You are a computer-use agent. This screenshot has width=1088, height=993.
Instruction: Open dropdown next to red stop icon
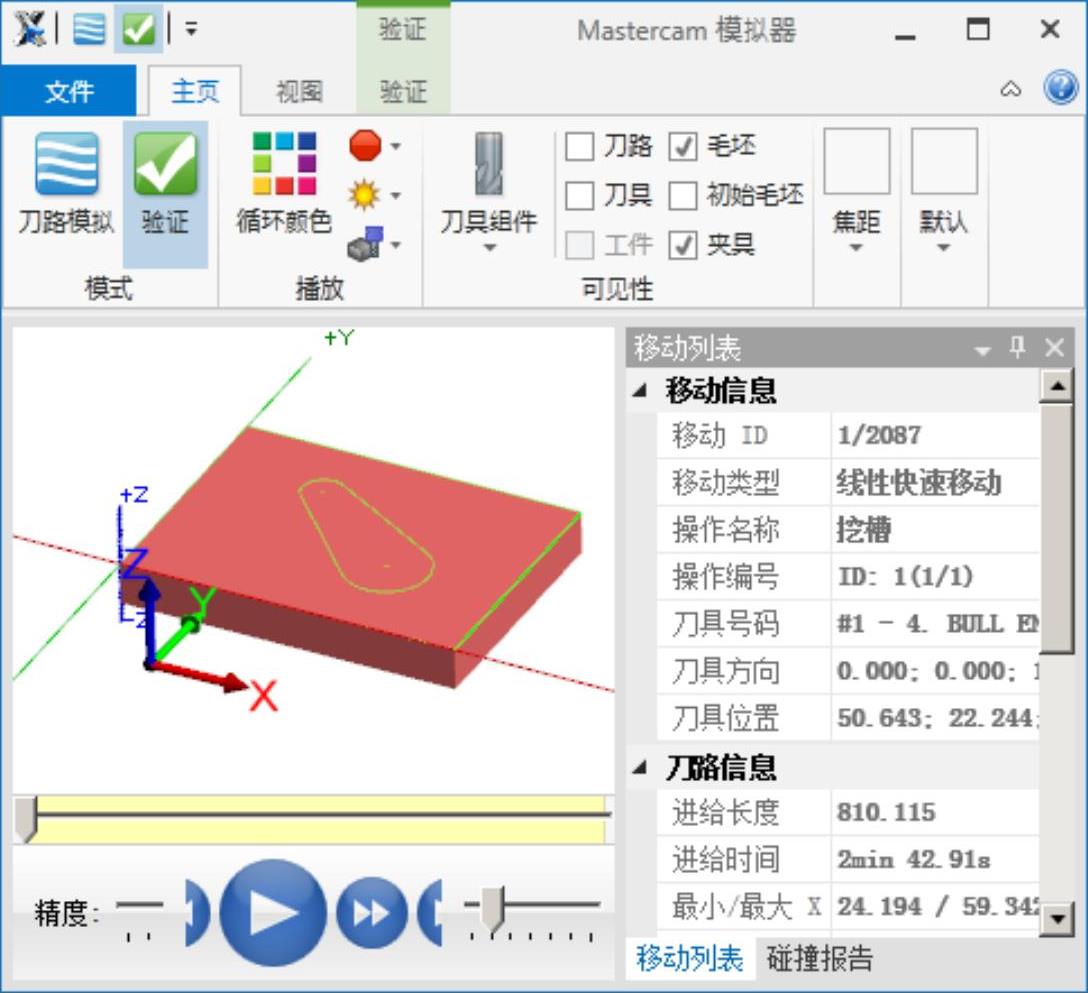click(396, 146)
